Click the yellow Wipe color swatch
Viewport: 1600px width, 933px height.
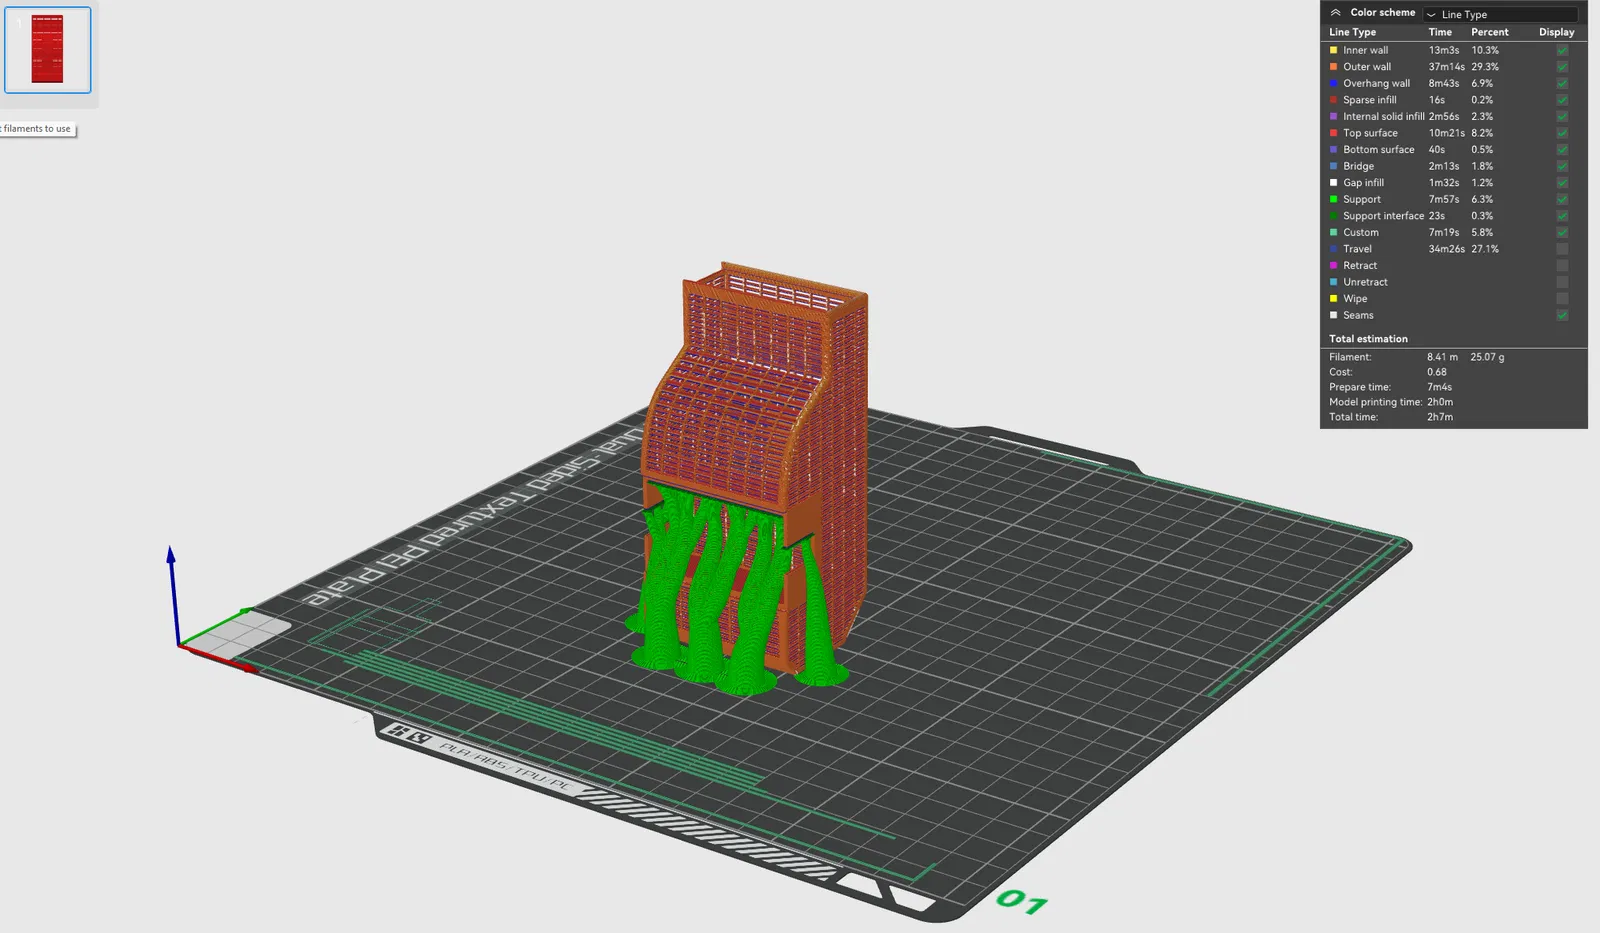(1333, 298)
